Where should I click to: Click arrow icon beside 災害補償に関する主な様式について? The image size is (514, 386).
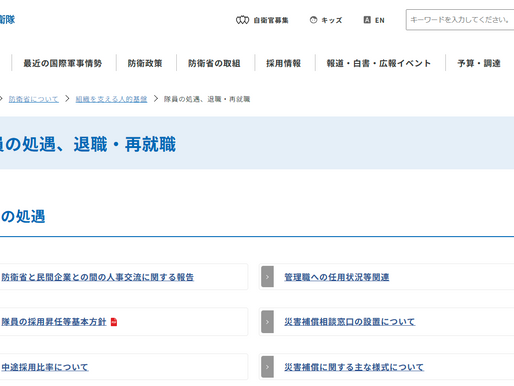pyautogui.click(x=267, y=367)
